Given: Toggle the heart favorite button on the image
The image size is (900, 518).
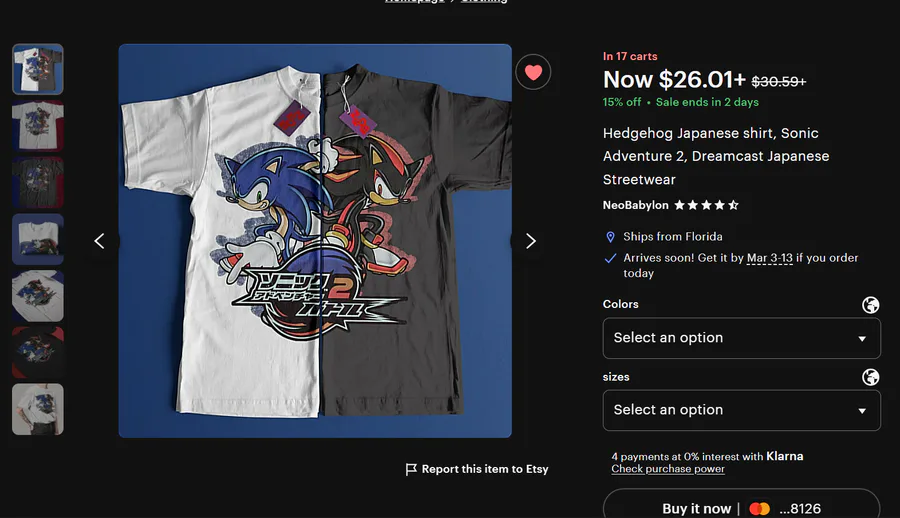Looking at the screenshot, I should (533, 72).
